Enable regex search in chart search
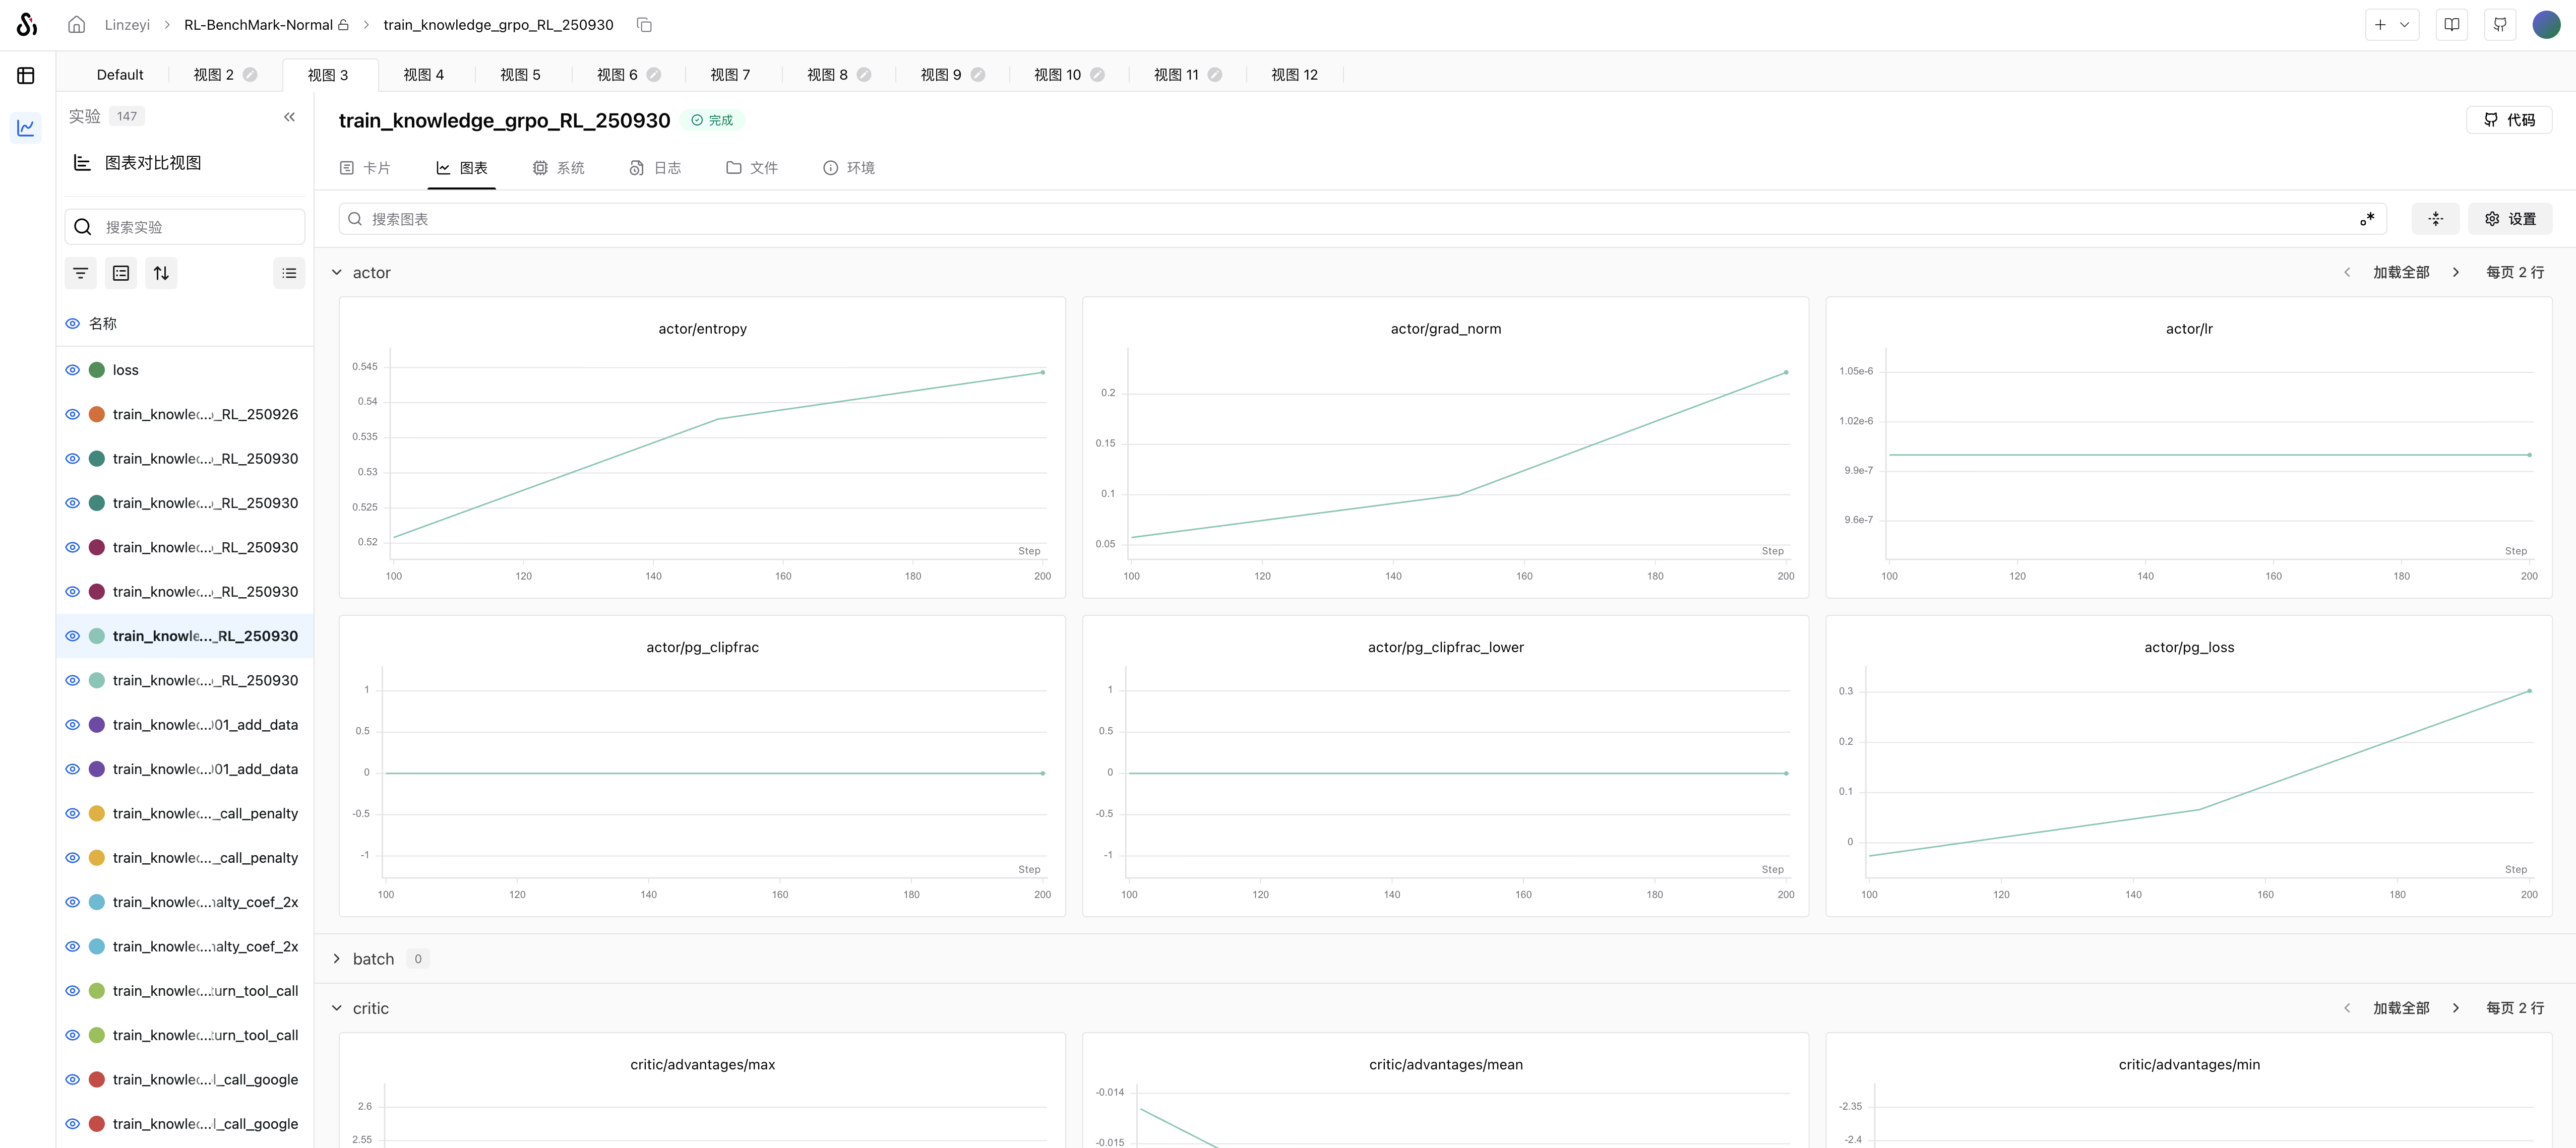 click(2366, 219)
